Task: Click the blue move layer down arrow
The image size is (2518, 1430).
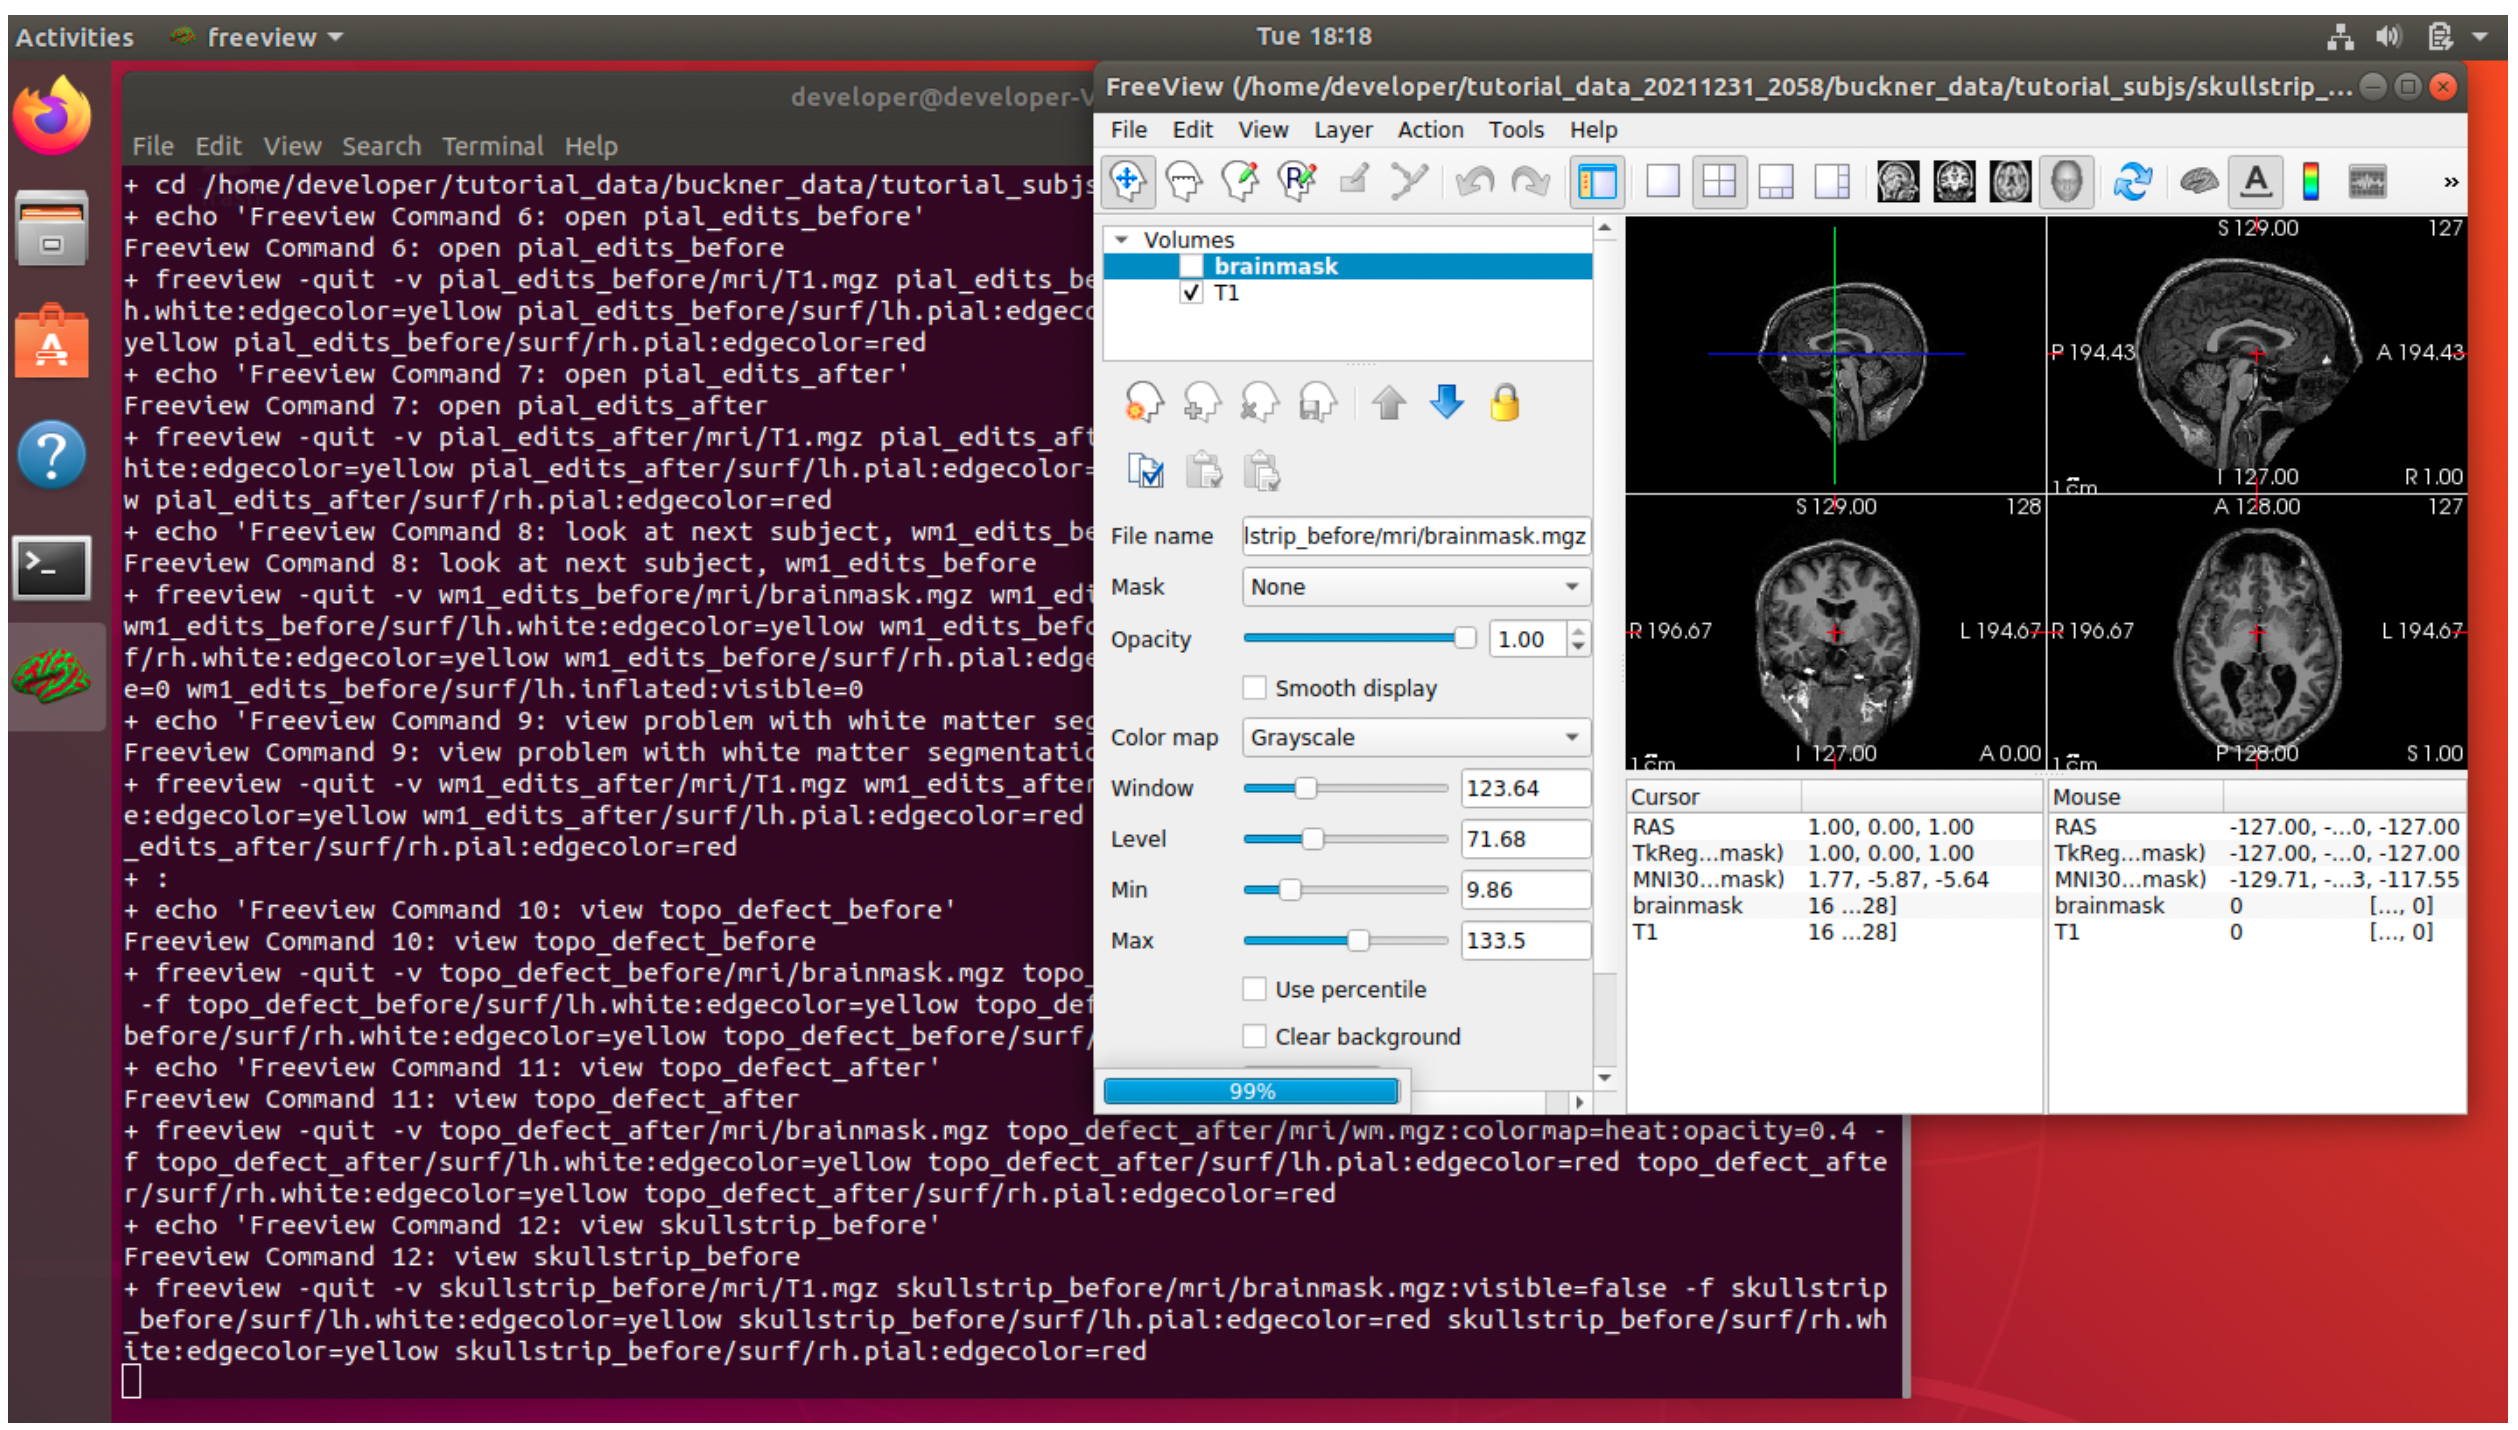Action: coord(1446,403)
